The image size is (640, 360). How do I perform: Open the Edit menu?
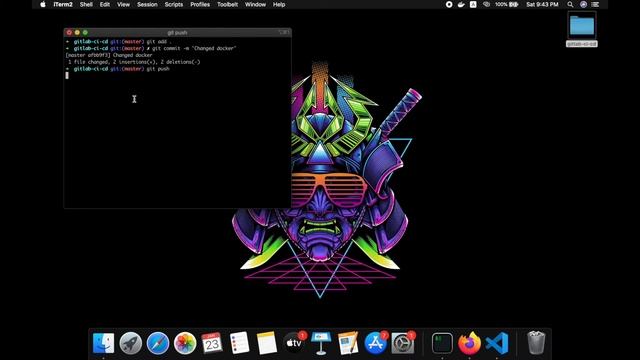pyautogui.click(x=105, y=4)
